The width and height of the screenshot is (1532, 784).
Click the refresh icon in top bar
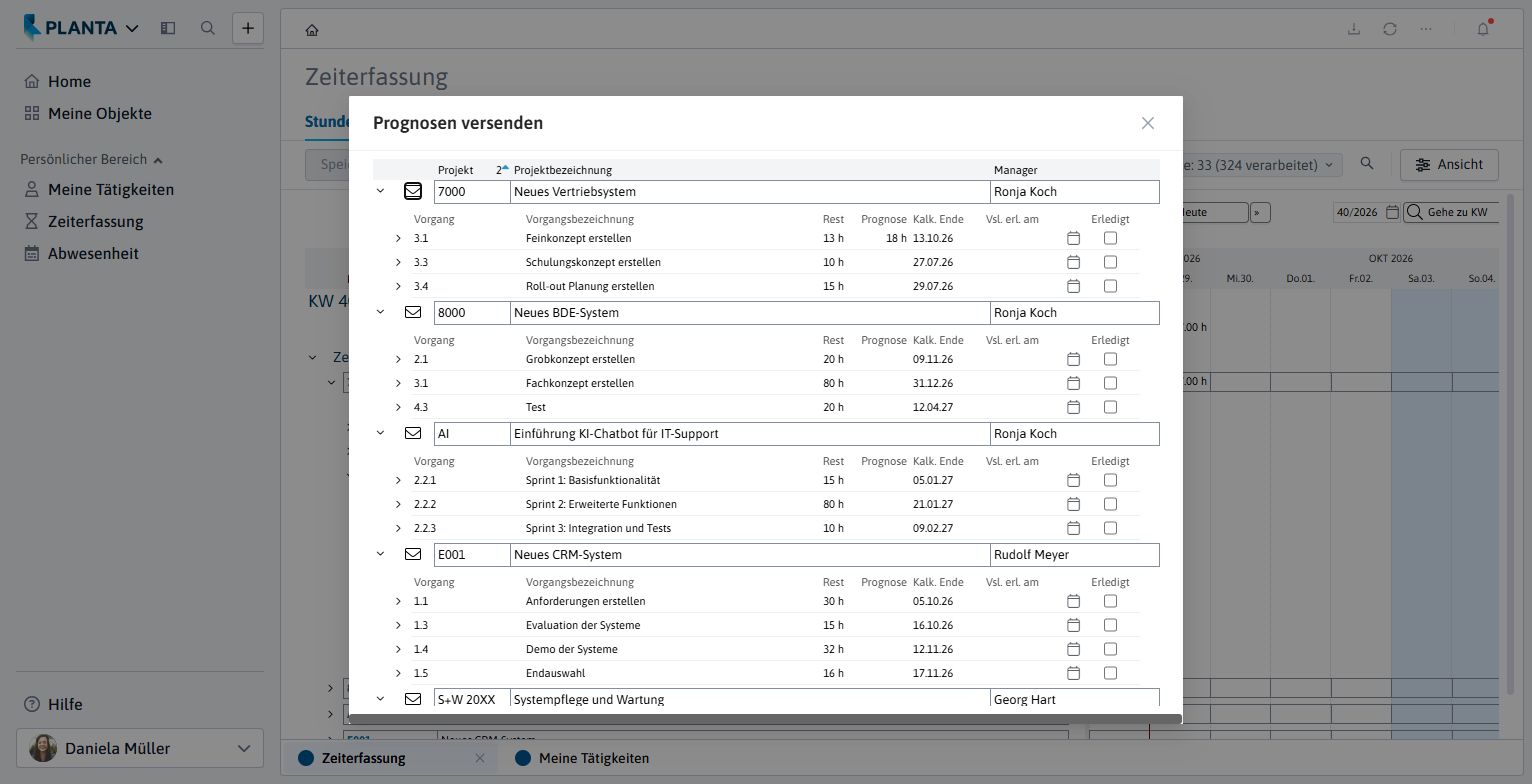1390,29
